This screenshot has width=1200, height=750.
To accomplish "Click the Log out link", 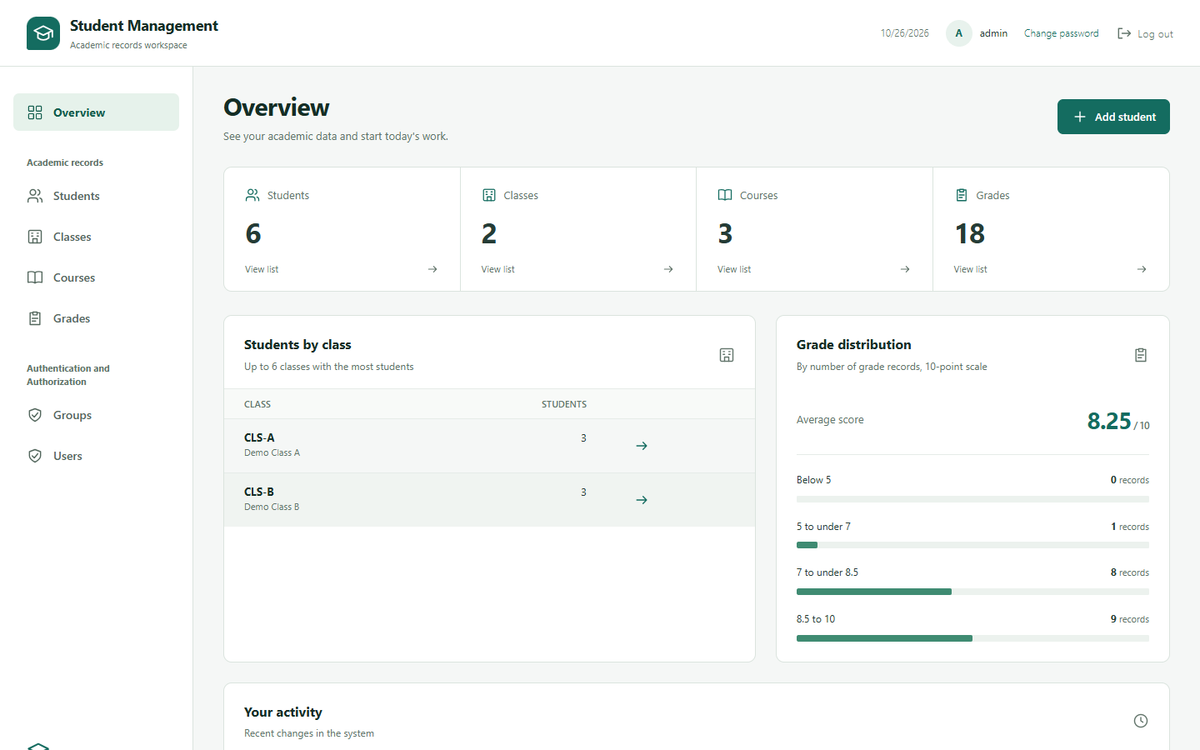I will pyautogui.click(x=1145, y=34).
